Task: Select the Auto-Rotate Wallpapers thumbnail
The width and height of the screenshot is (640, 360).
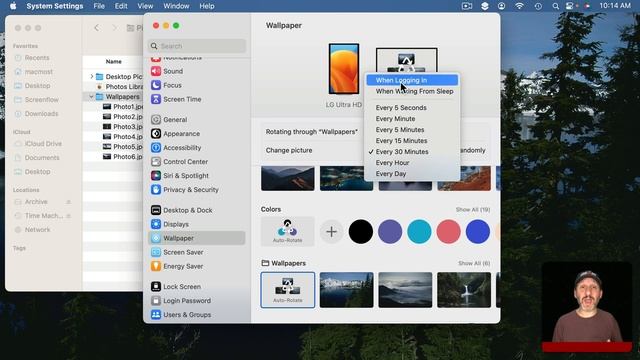Action: (288, 290)
